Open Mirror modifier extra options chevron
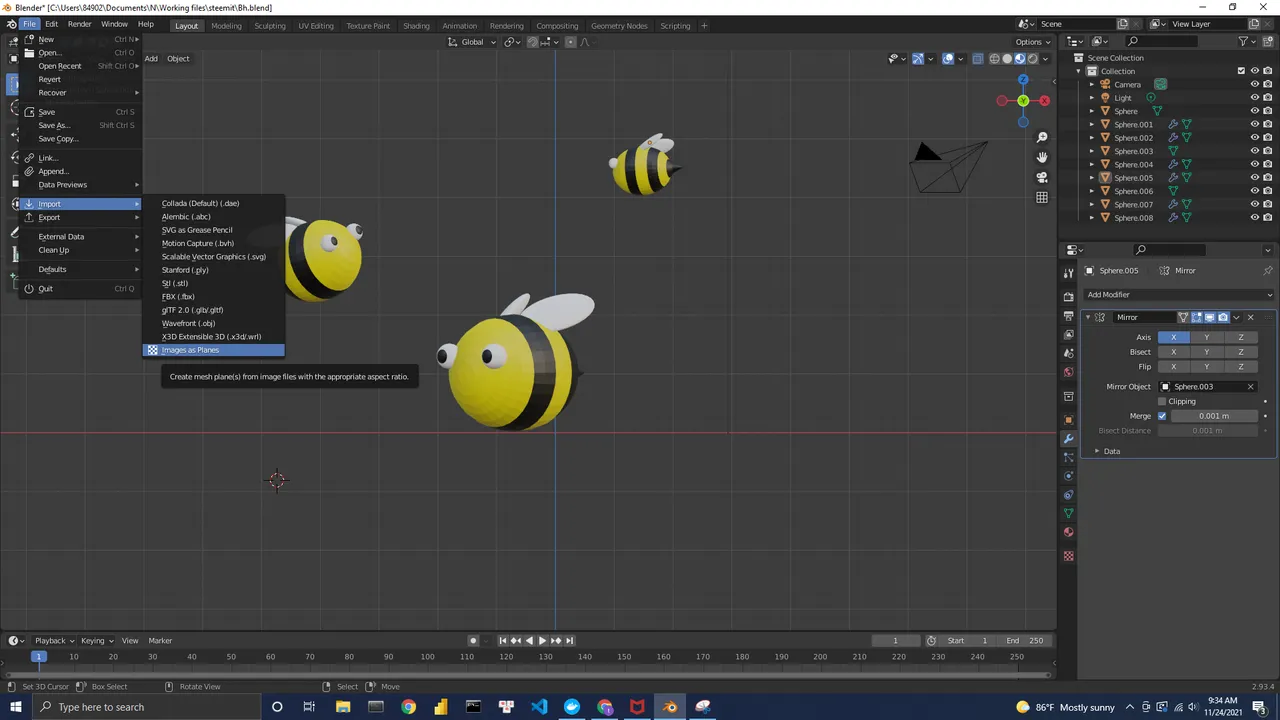 (x=1237, y=317)
